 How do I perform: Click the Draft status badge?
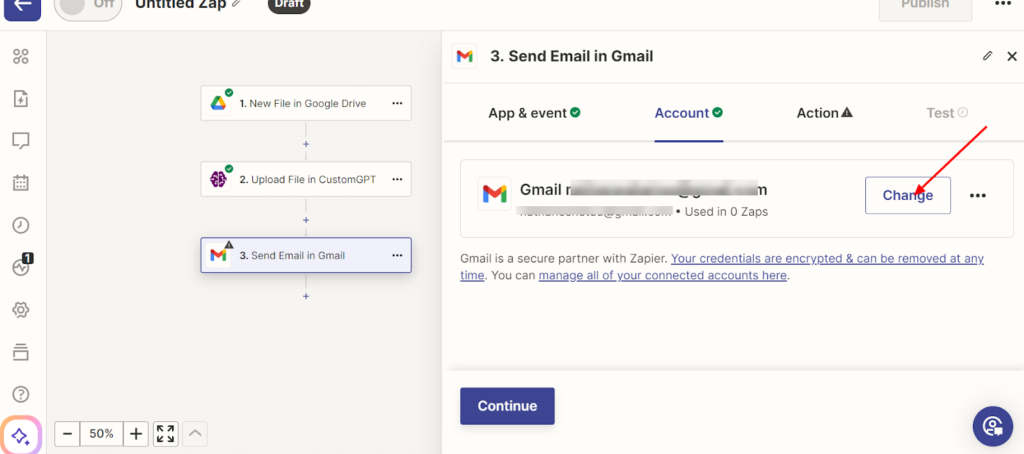pos(289,5)
